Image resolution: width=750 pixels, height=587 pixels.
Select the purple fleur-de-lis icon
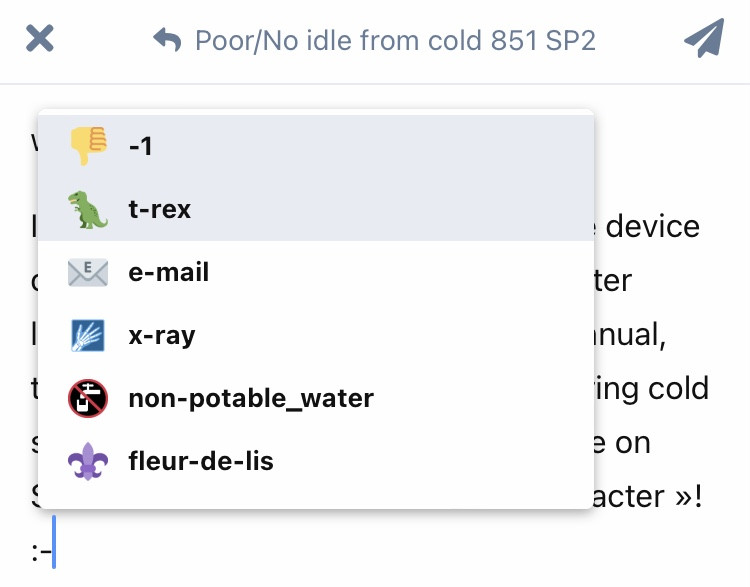coord(88,461)
